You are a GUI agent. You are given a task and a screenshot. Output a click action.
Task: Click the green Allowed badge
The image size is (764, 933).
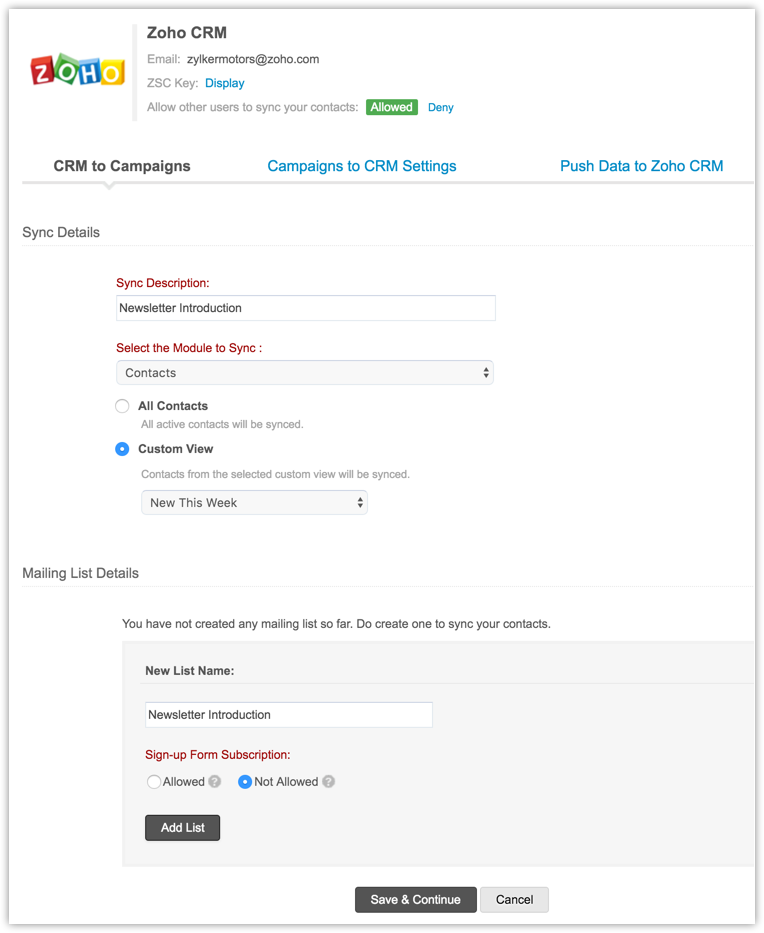tap(391, 107)
